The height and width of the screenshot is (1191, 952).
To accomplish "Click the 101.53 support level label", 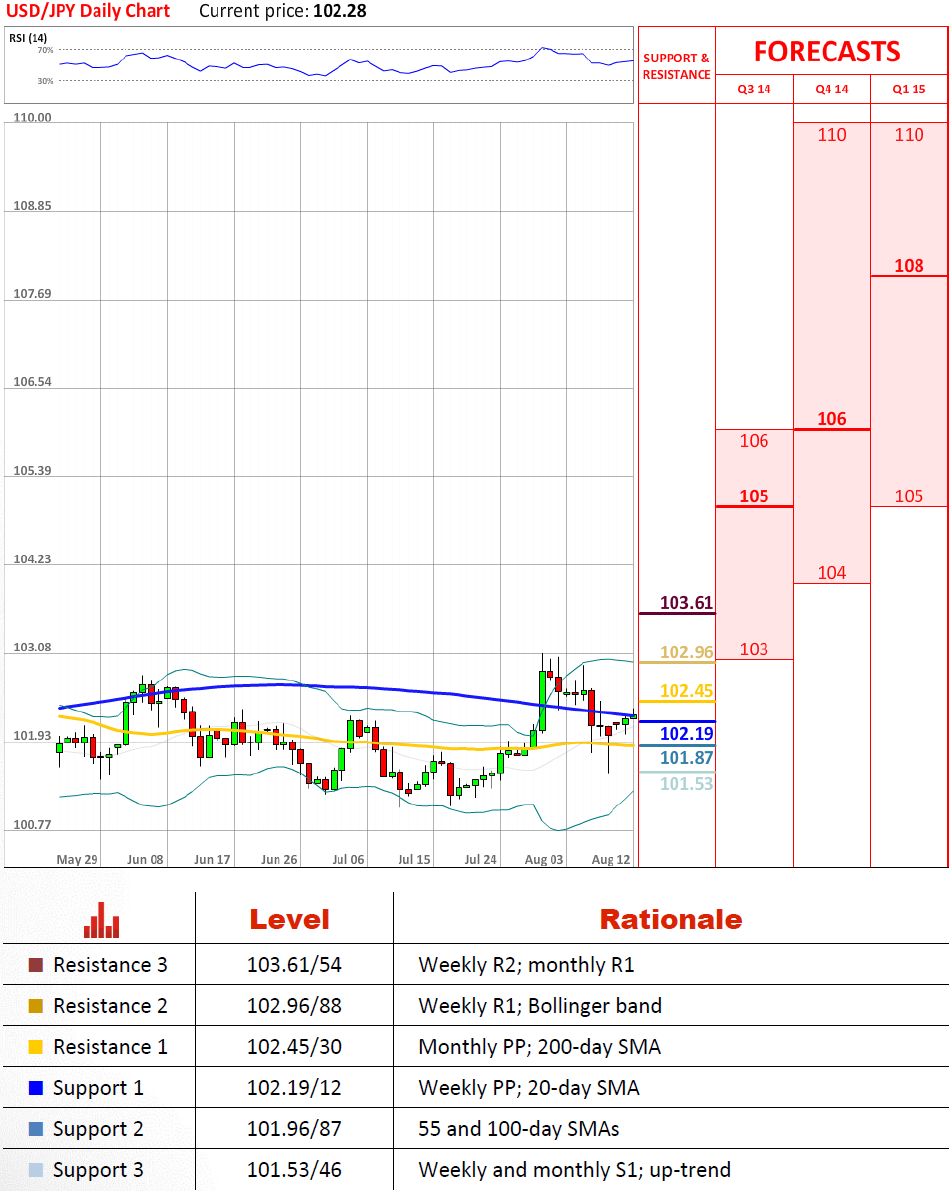I will point(686,784).
